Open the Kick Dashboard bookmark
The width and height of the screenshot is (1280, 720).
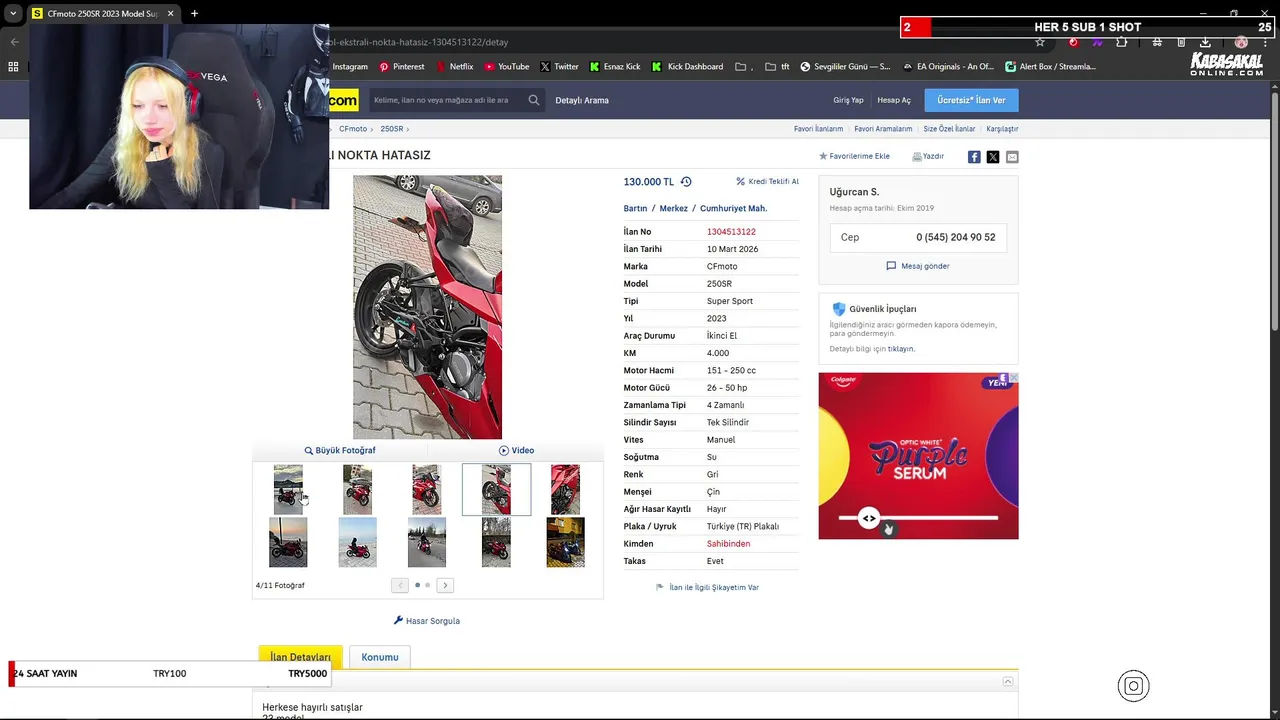(687, 67)
